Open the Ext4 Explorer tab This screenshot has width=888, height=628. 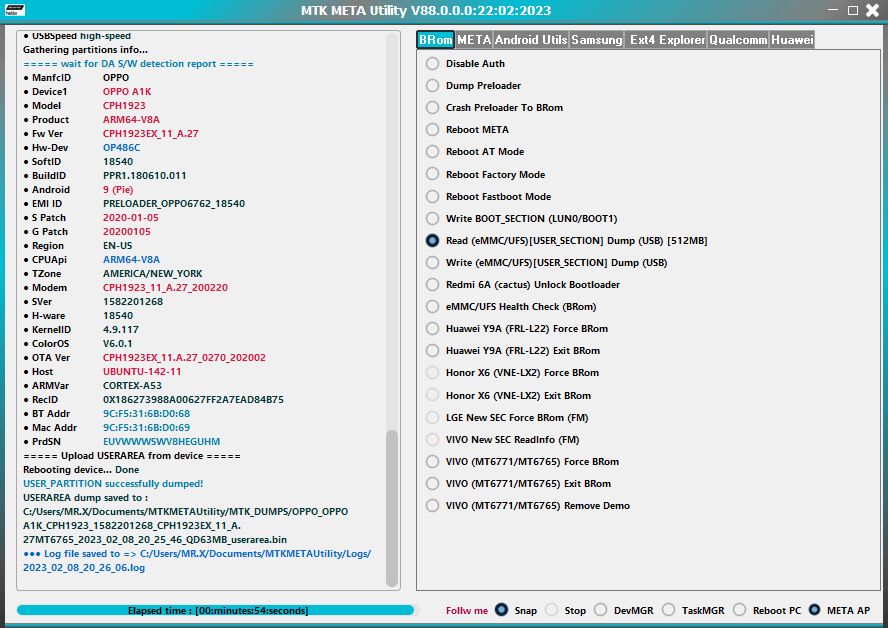click(x=666, y=41)
